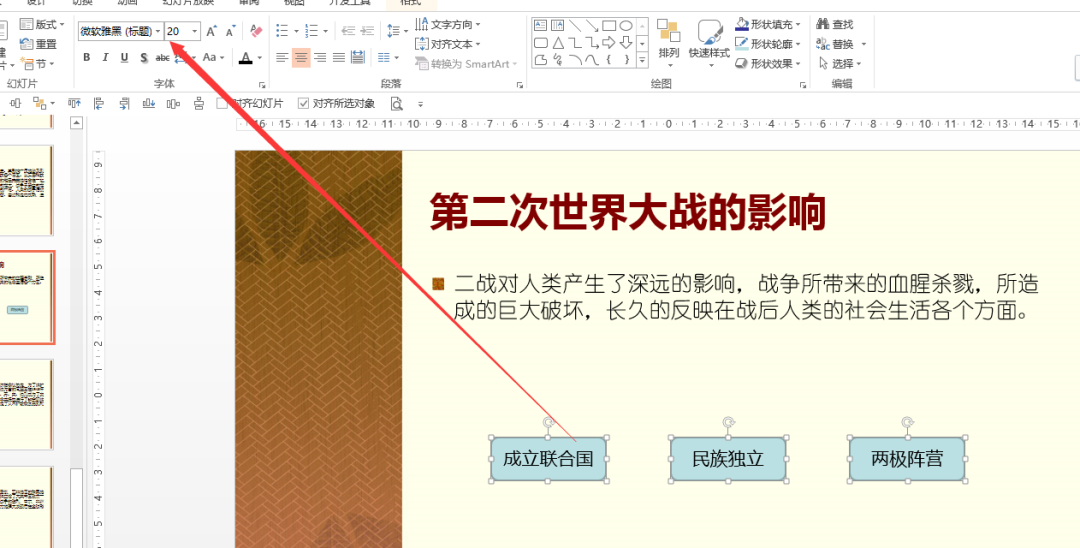Open the font name dropdown

158,31
